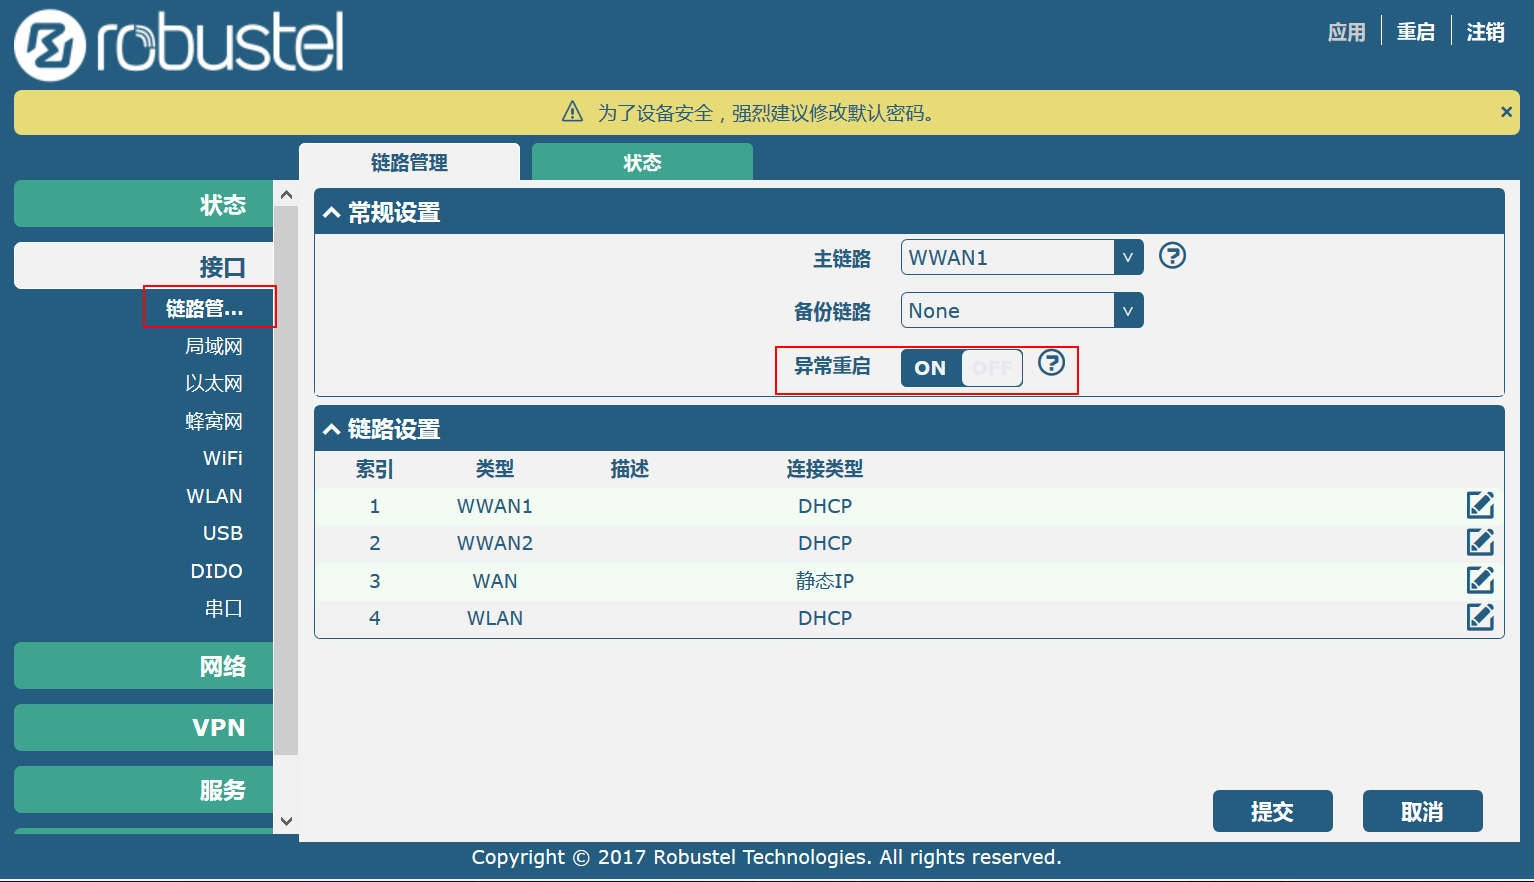The height and width of the screenshot is (882, 1534).
Task: Dismiss the yellow password warning banner
Action: pos(1506,112)
